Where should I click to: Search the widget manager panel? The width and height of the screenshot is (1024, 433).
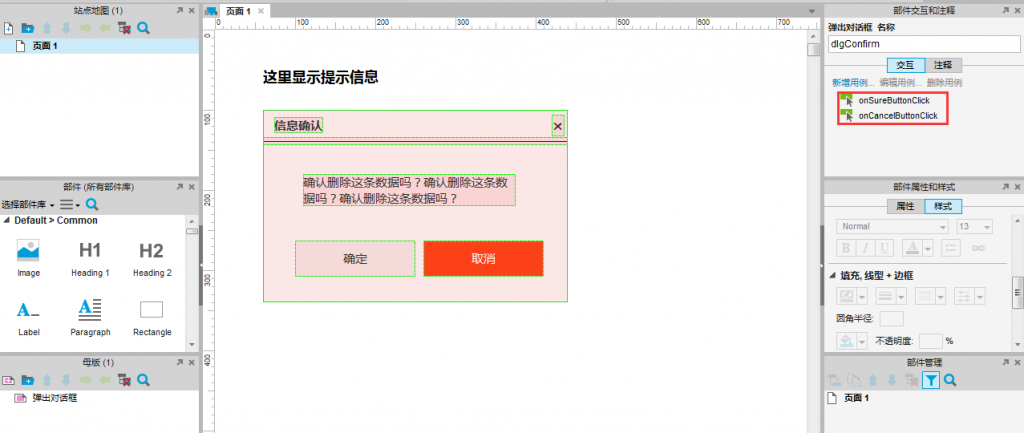tap(950, 379)
